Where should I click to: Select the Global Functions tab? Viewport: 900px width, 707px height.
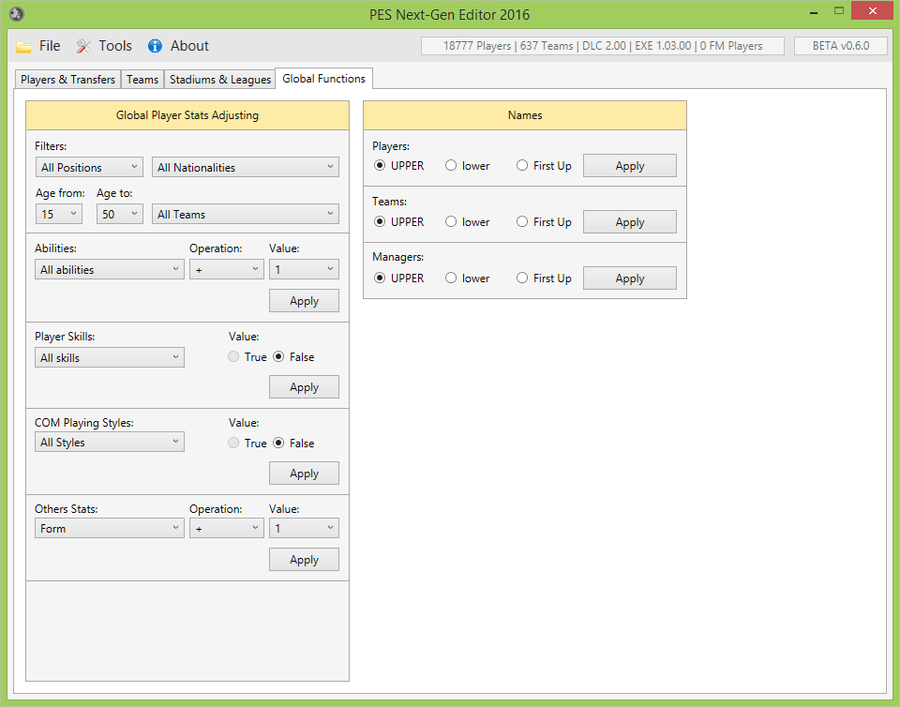coord(324,79)
